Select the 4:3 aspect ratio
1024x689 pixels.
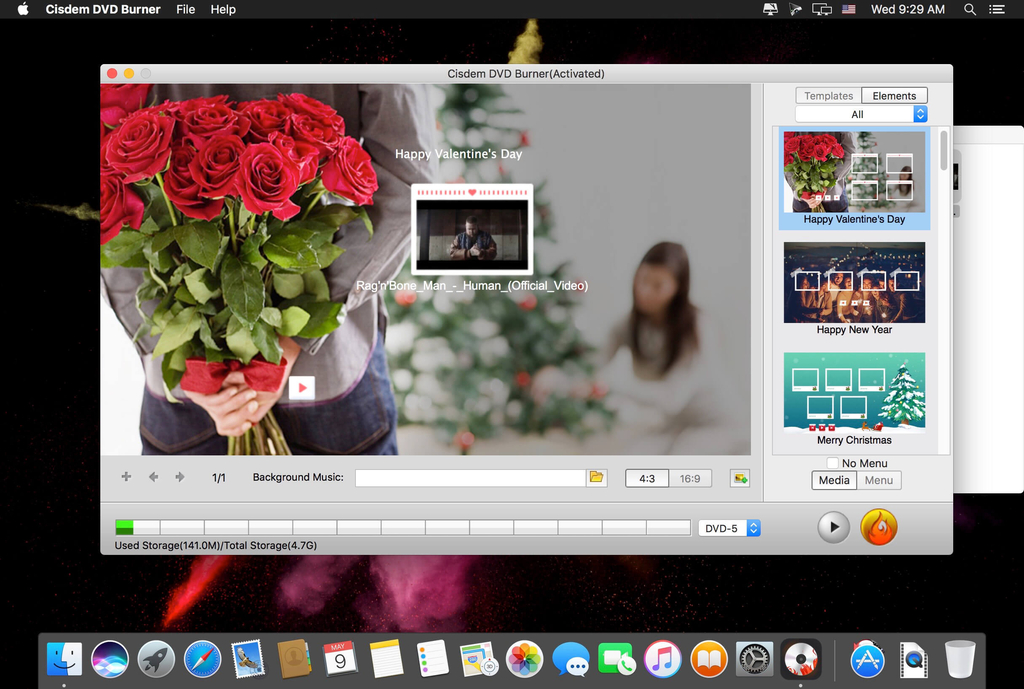point(647,478)
